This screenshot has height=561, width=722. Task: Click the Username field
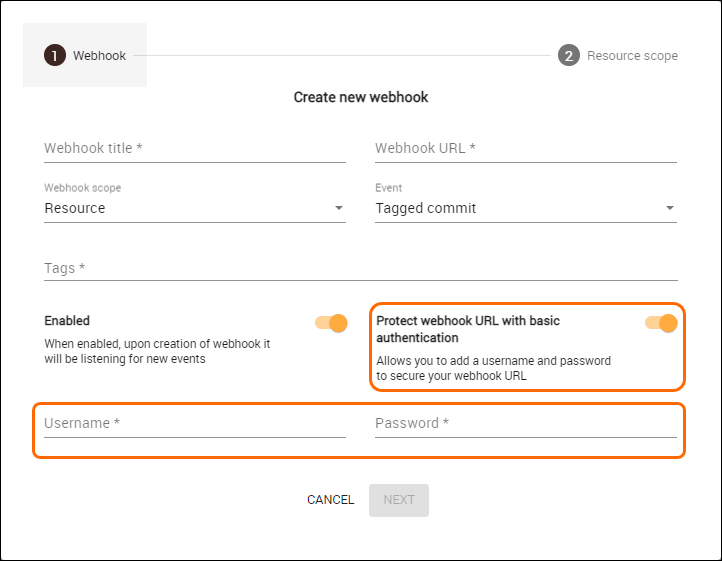(x=194, y=423)
